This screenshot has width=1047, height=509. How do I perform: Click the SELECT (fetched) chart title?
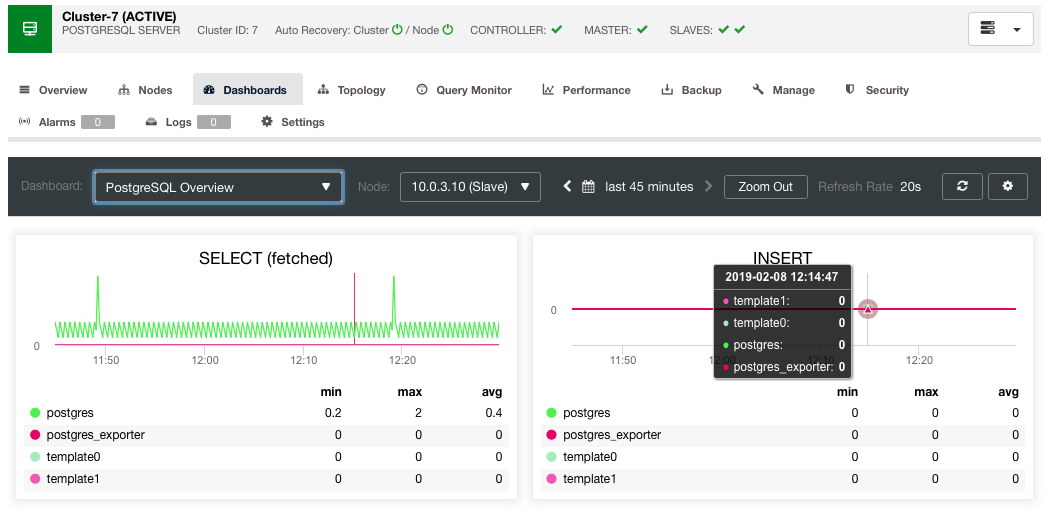point(266,258)
